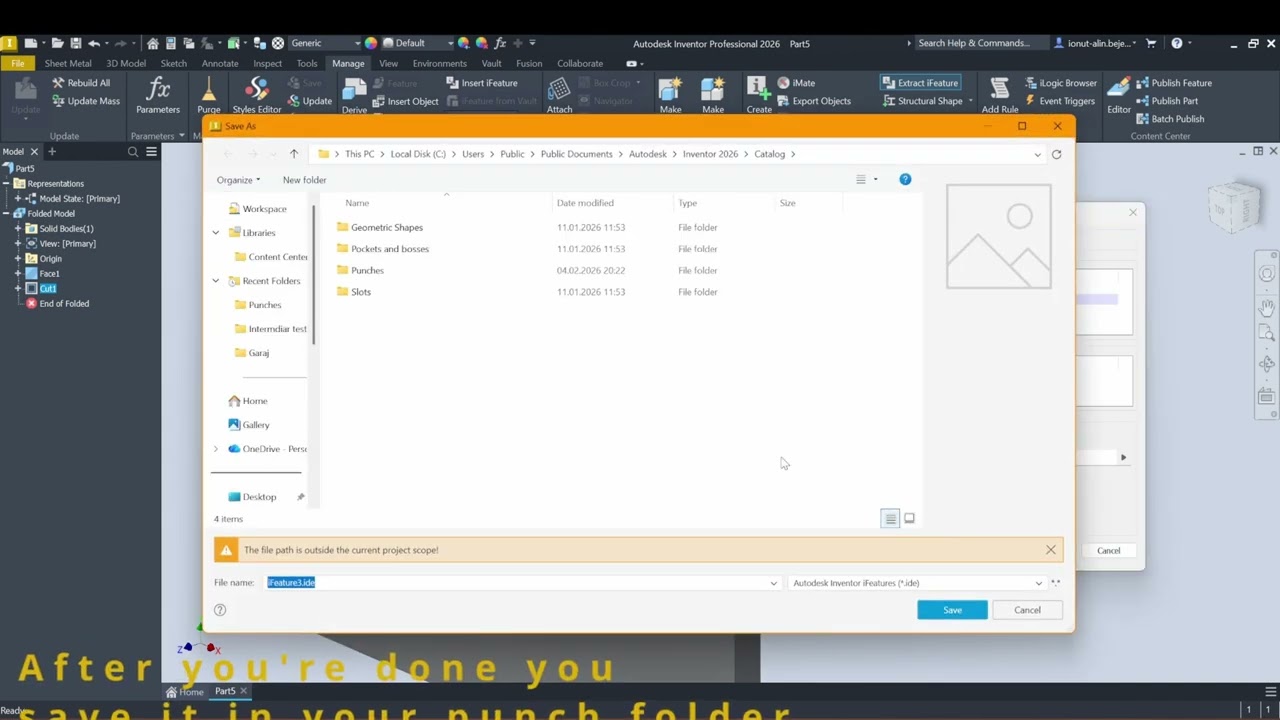Open the Model browser hamburger menu
Viewport: 1280px width, 720px height.
[151, 152]
